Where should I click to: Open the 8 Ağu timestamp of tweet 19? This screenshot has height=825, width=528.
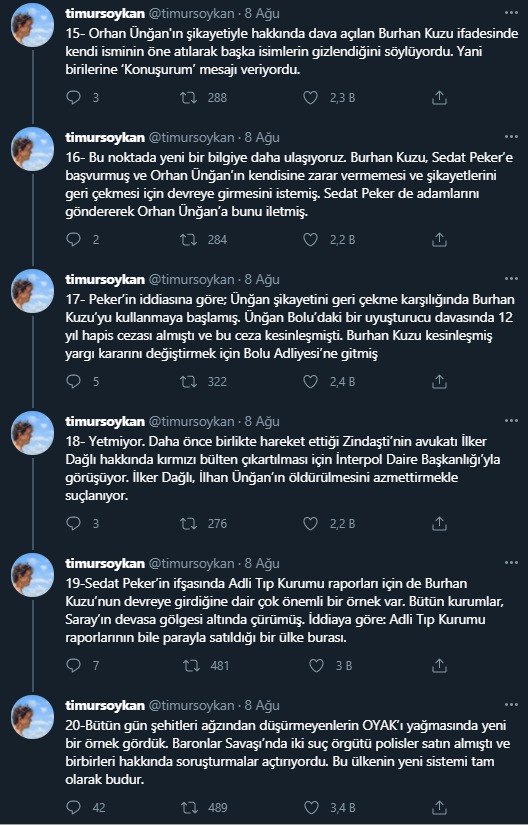click(x=261, y=564)
